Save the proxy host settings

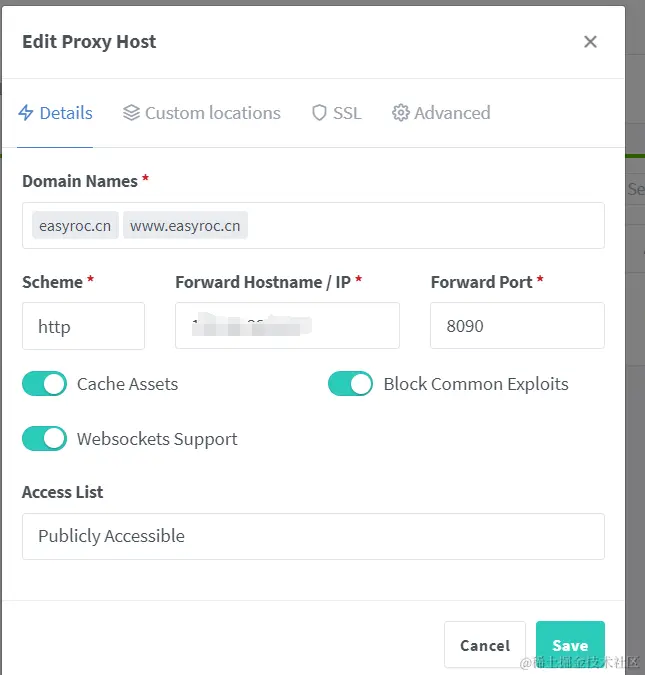tap(570, 645)
